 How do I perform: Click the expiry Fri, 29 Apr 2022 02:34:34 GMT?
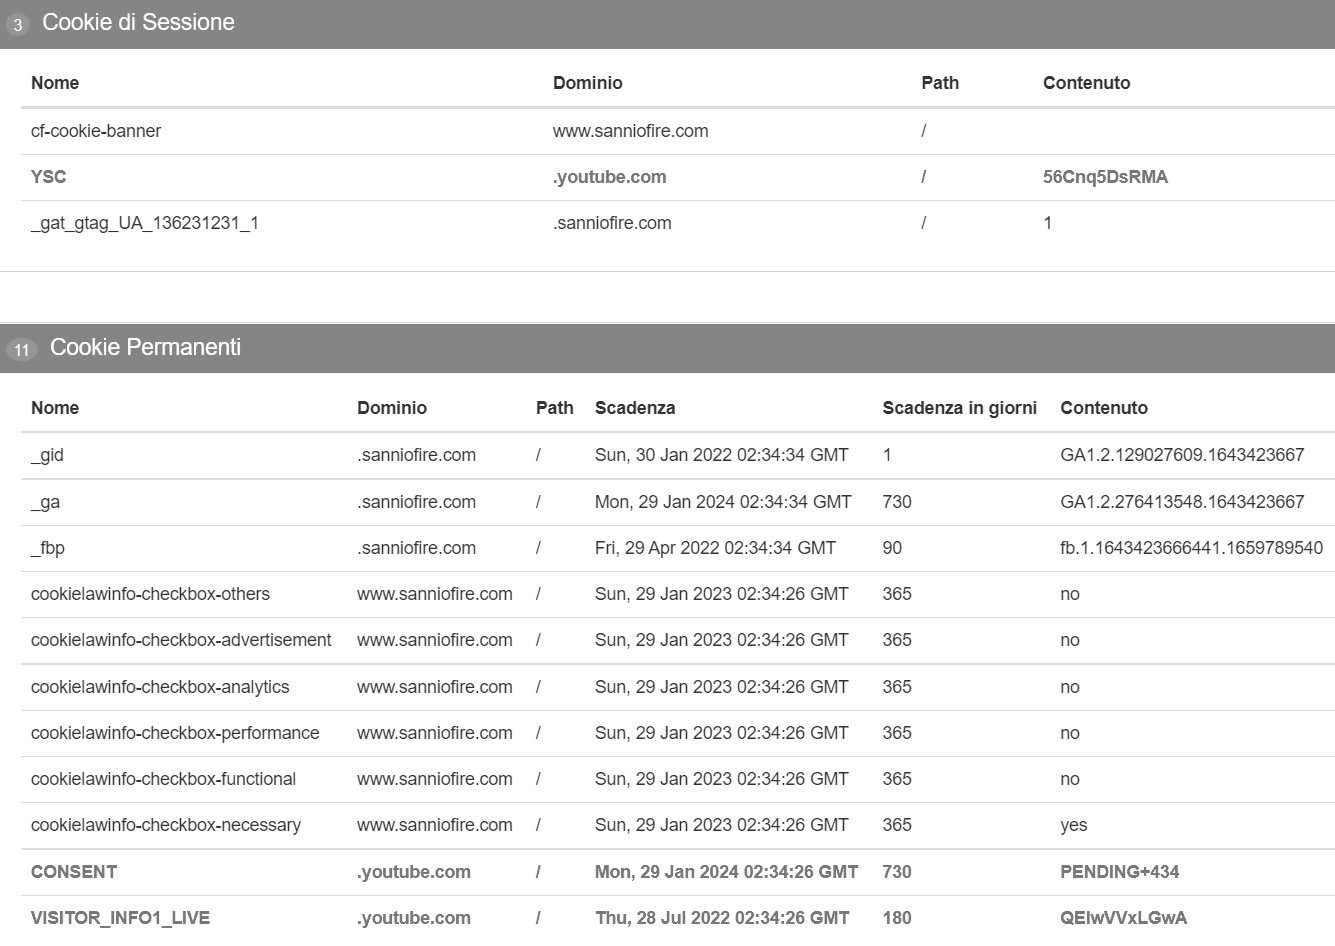(715, 548)
